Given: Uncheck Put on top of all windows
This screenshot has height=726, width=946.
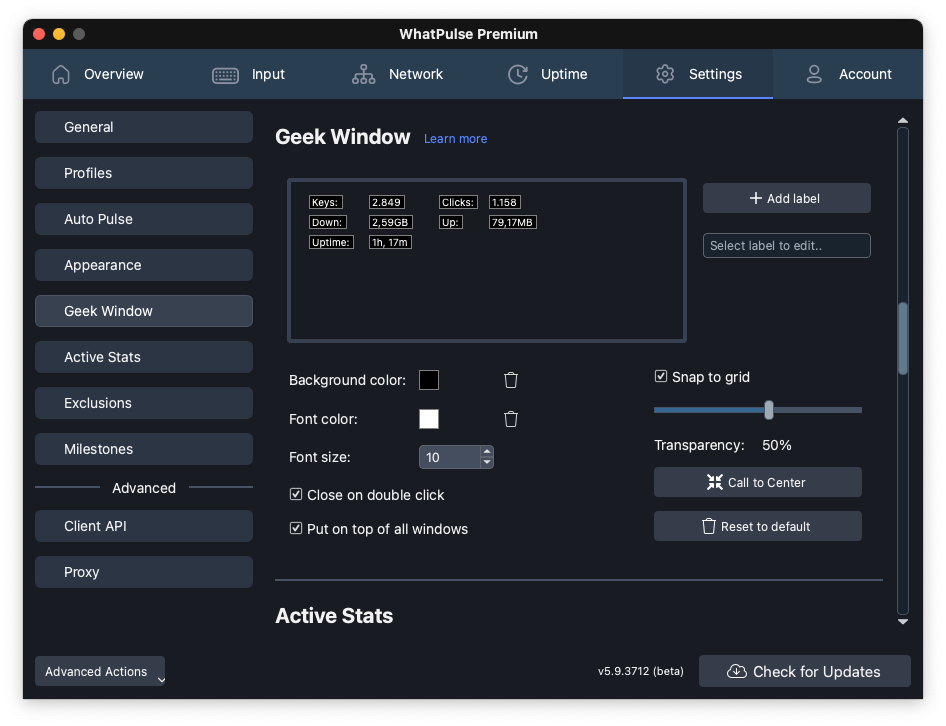Looking at the screenshot, I should pyautogui.click(x=296, y=529).
